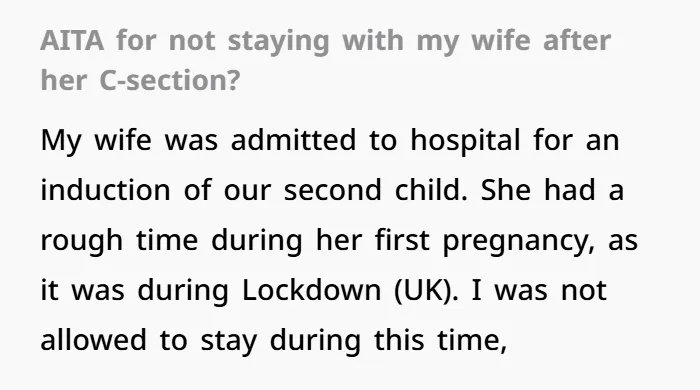Viewport: 700px width, 390px height.
Task: Click the word "allowed" in the last line
Action: point(94,340)
